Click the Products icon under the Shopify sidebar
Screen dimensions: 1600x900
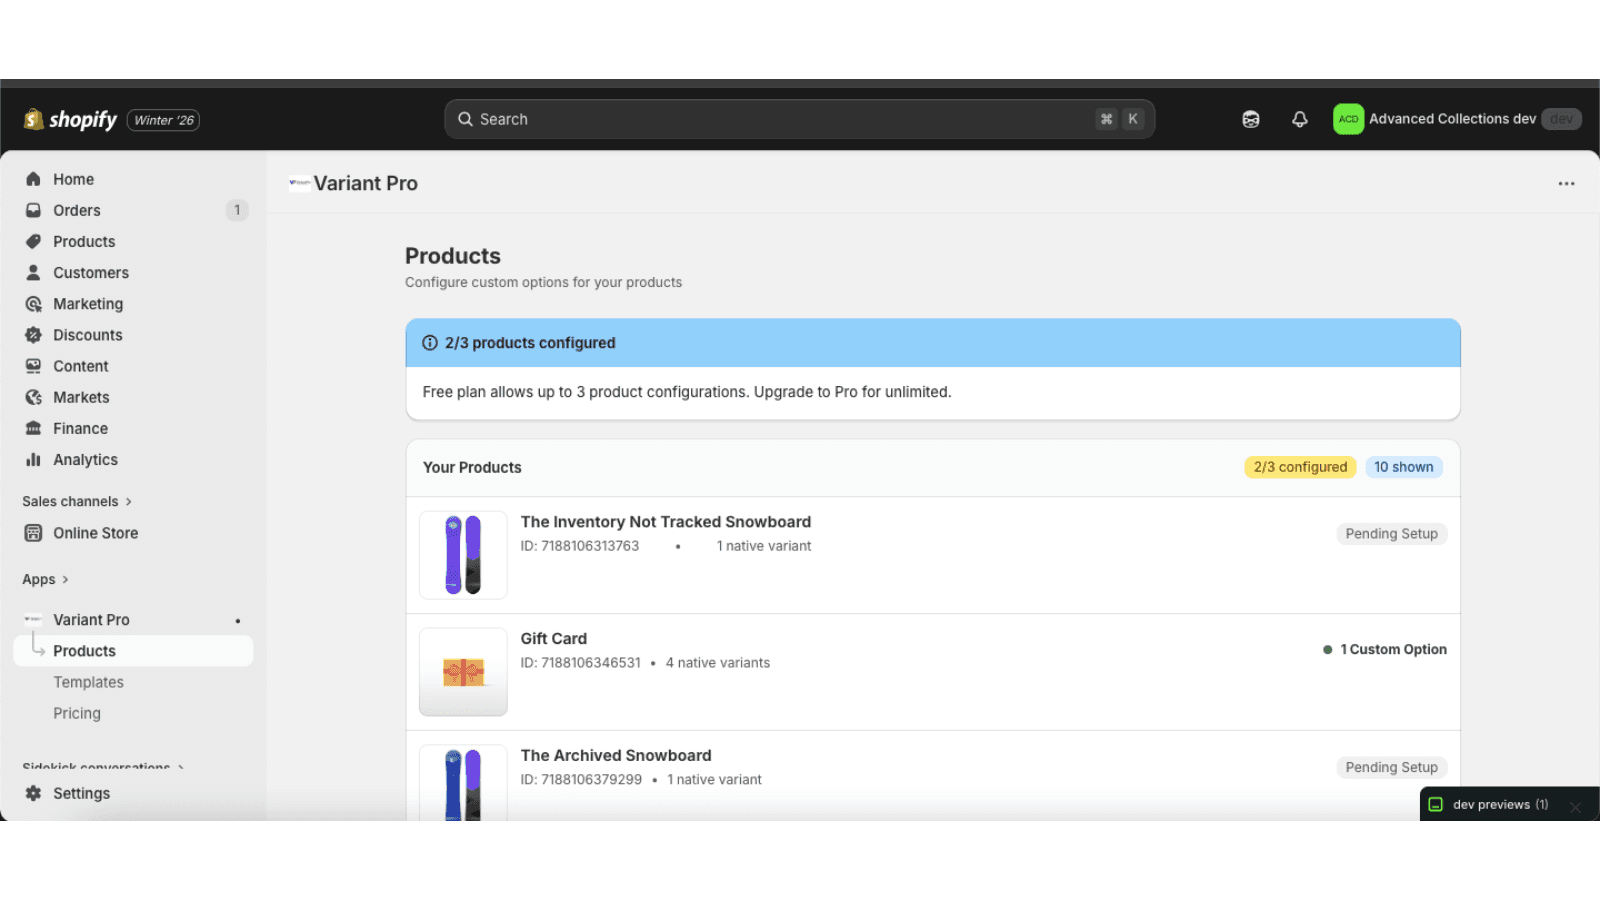[34, 241]
